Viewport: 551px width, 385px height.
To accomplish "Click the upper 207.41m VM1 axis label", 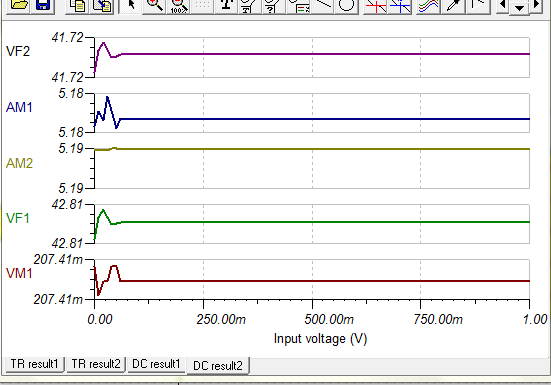I will [58, 260].
